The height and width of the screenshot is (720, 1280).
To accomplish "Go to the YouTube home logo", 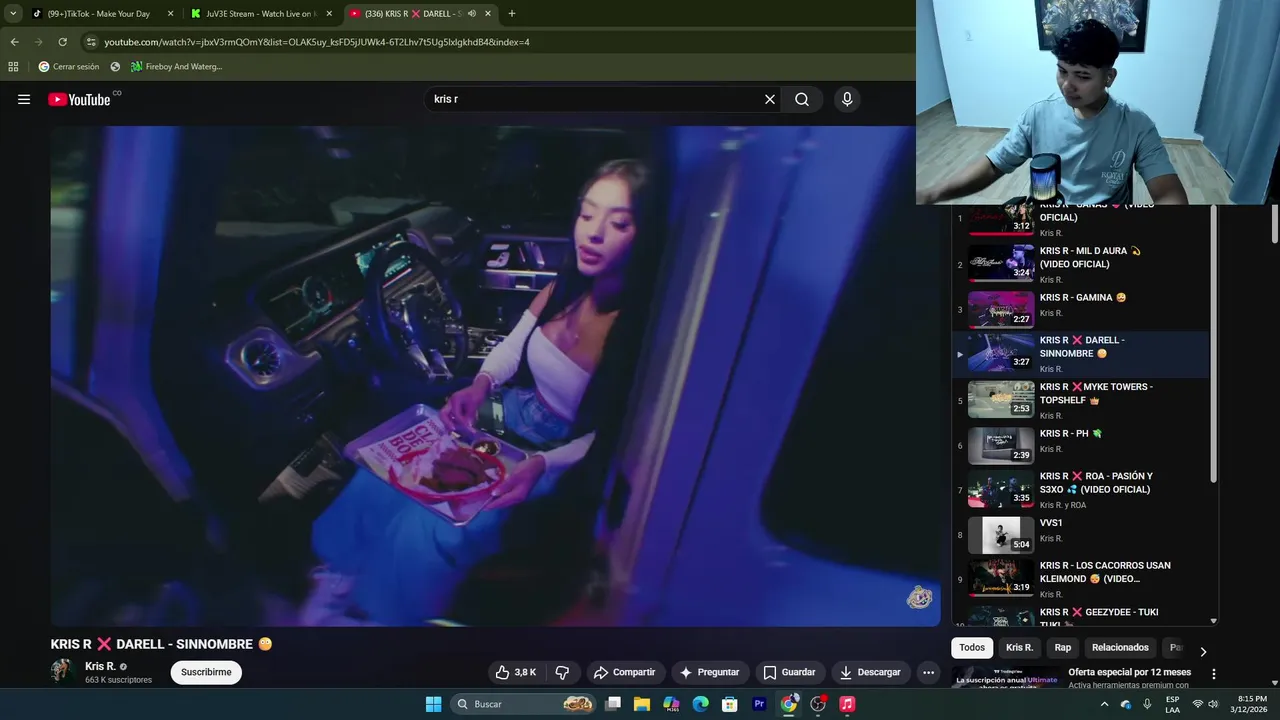I will 79,99.
